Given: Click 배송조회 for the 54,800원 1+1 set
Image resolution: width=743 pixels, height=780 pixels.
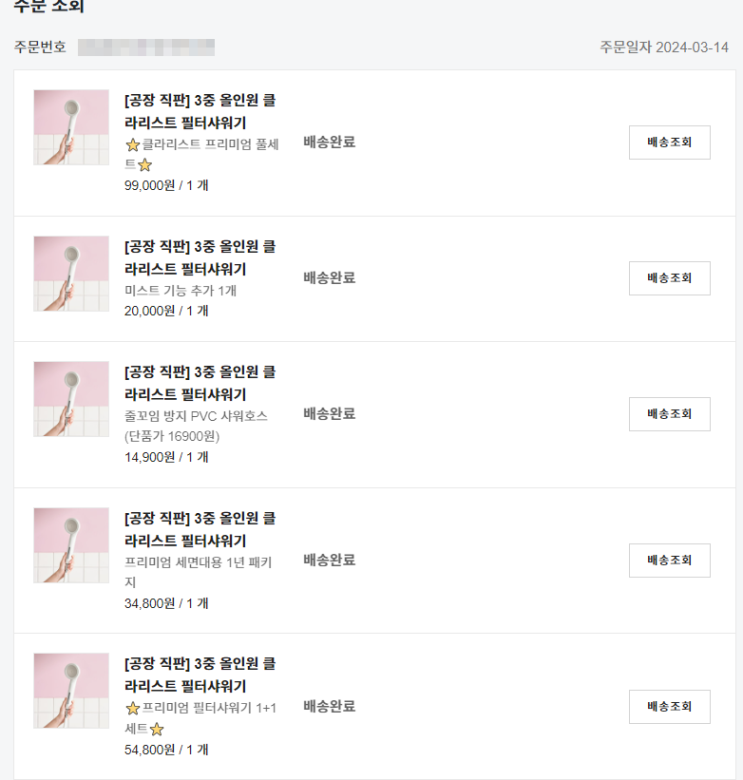Looking at the screenshot, I should click(x=669, y=706).
